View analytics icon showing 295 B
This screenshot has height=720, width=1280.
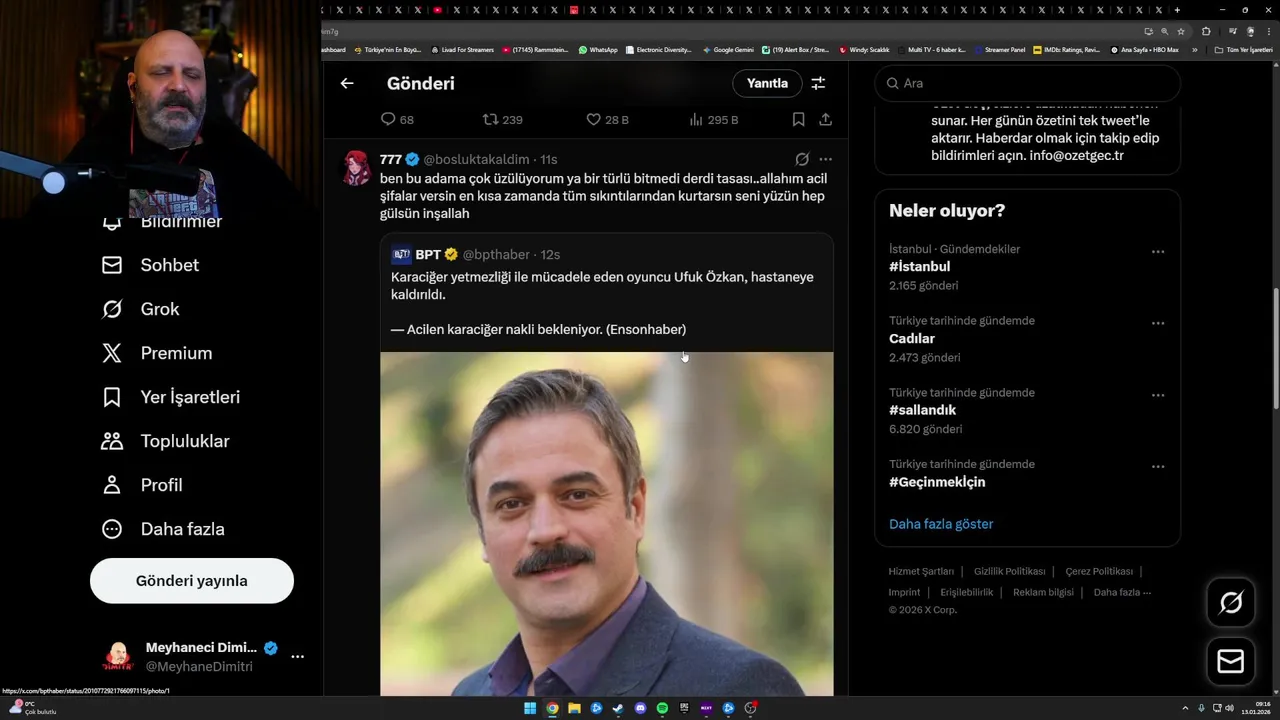pos(696,119)
